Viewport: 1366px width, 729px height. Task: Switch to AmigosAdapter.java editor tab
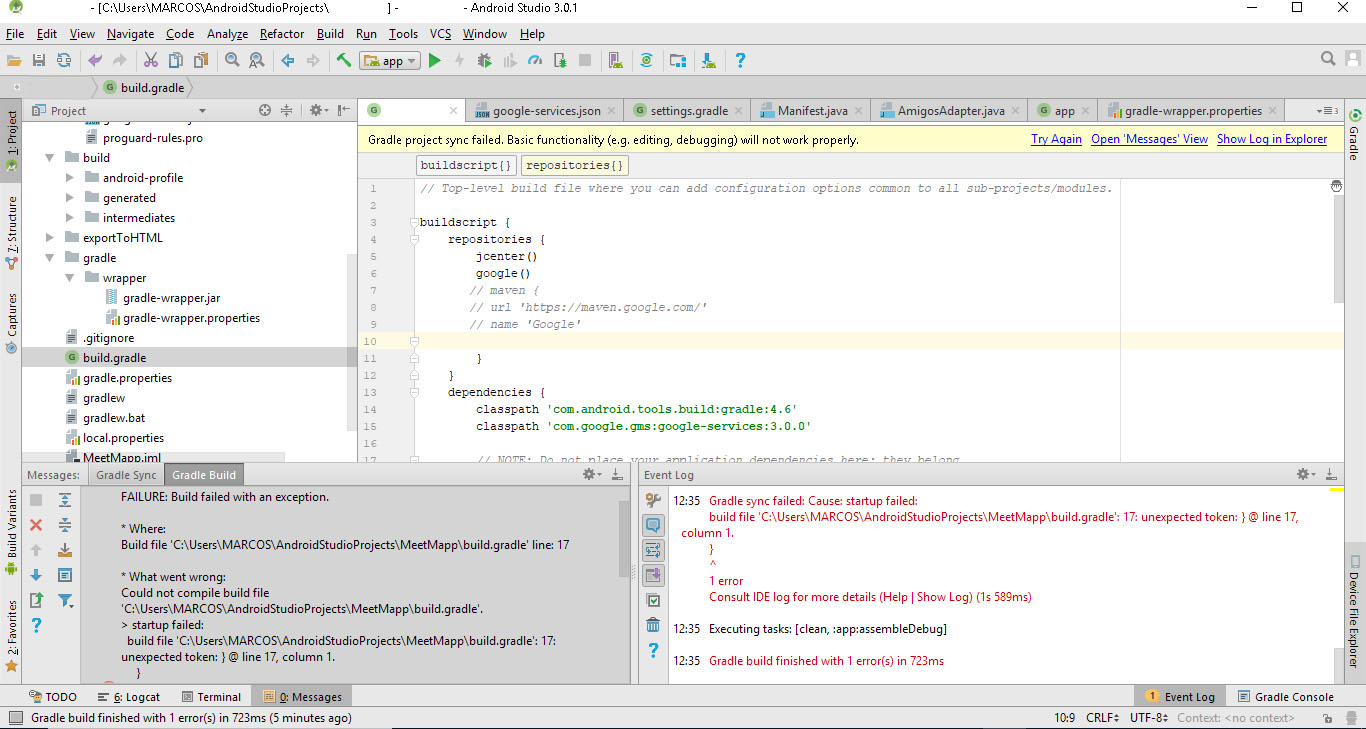click(x=950, y=111)
